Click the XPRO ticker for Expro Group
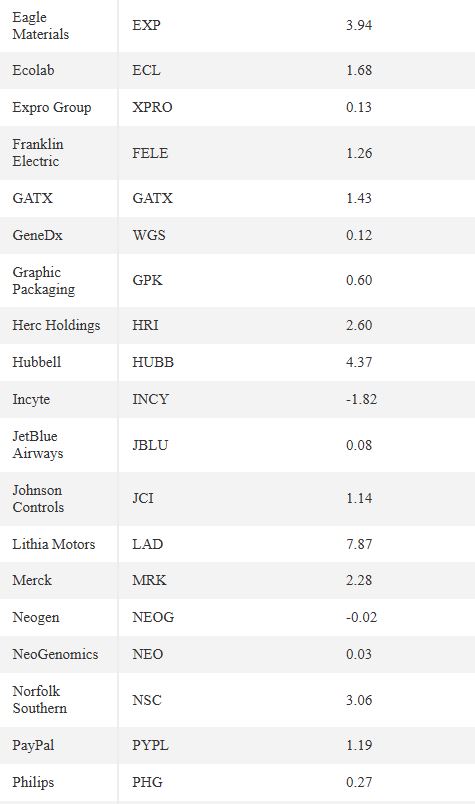475x804 pixels. click(x=152, y=107)
